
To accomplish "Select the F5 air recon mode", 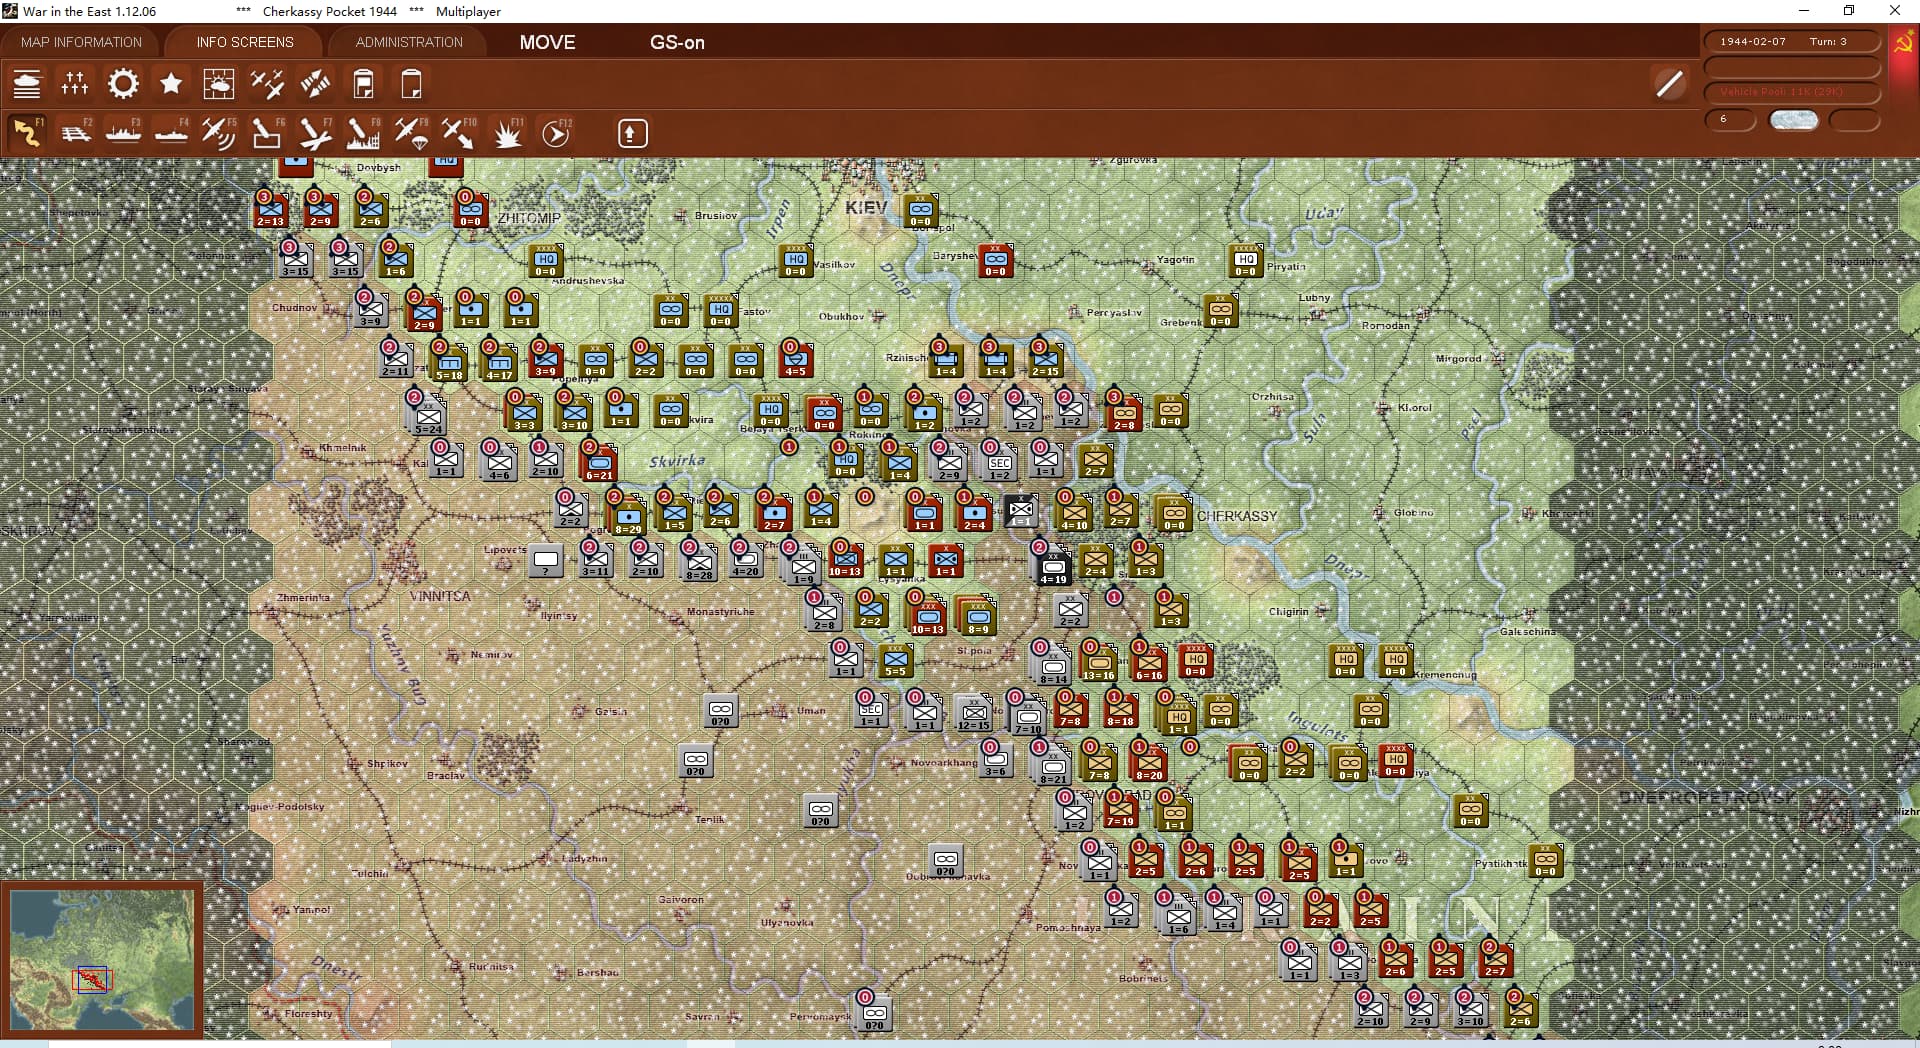I will 219,133.
